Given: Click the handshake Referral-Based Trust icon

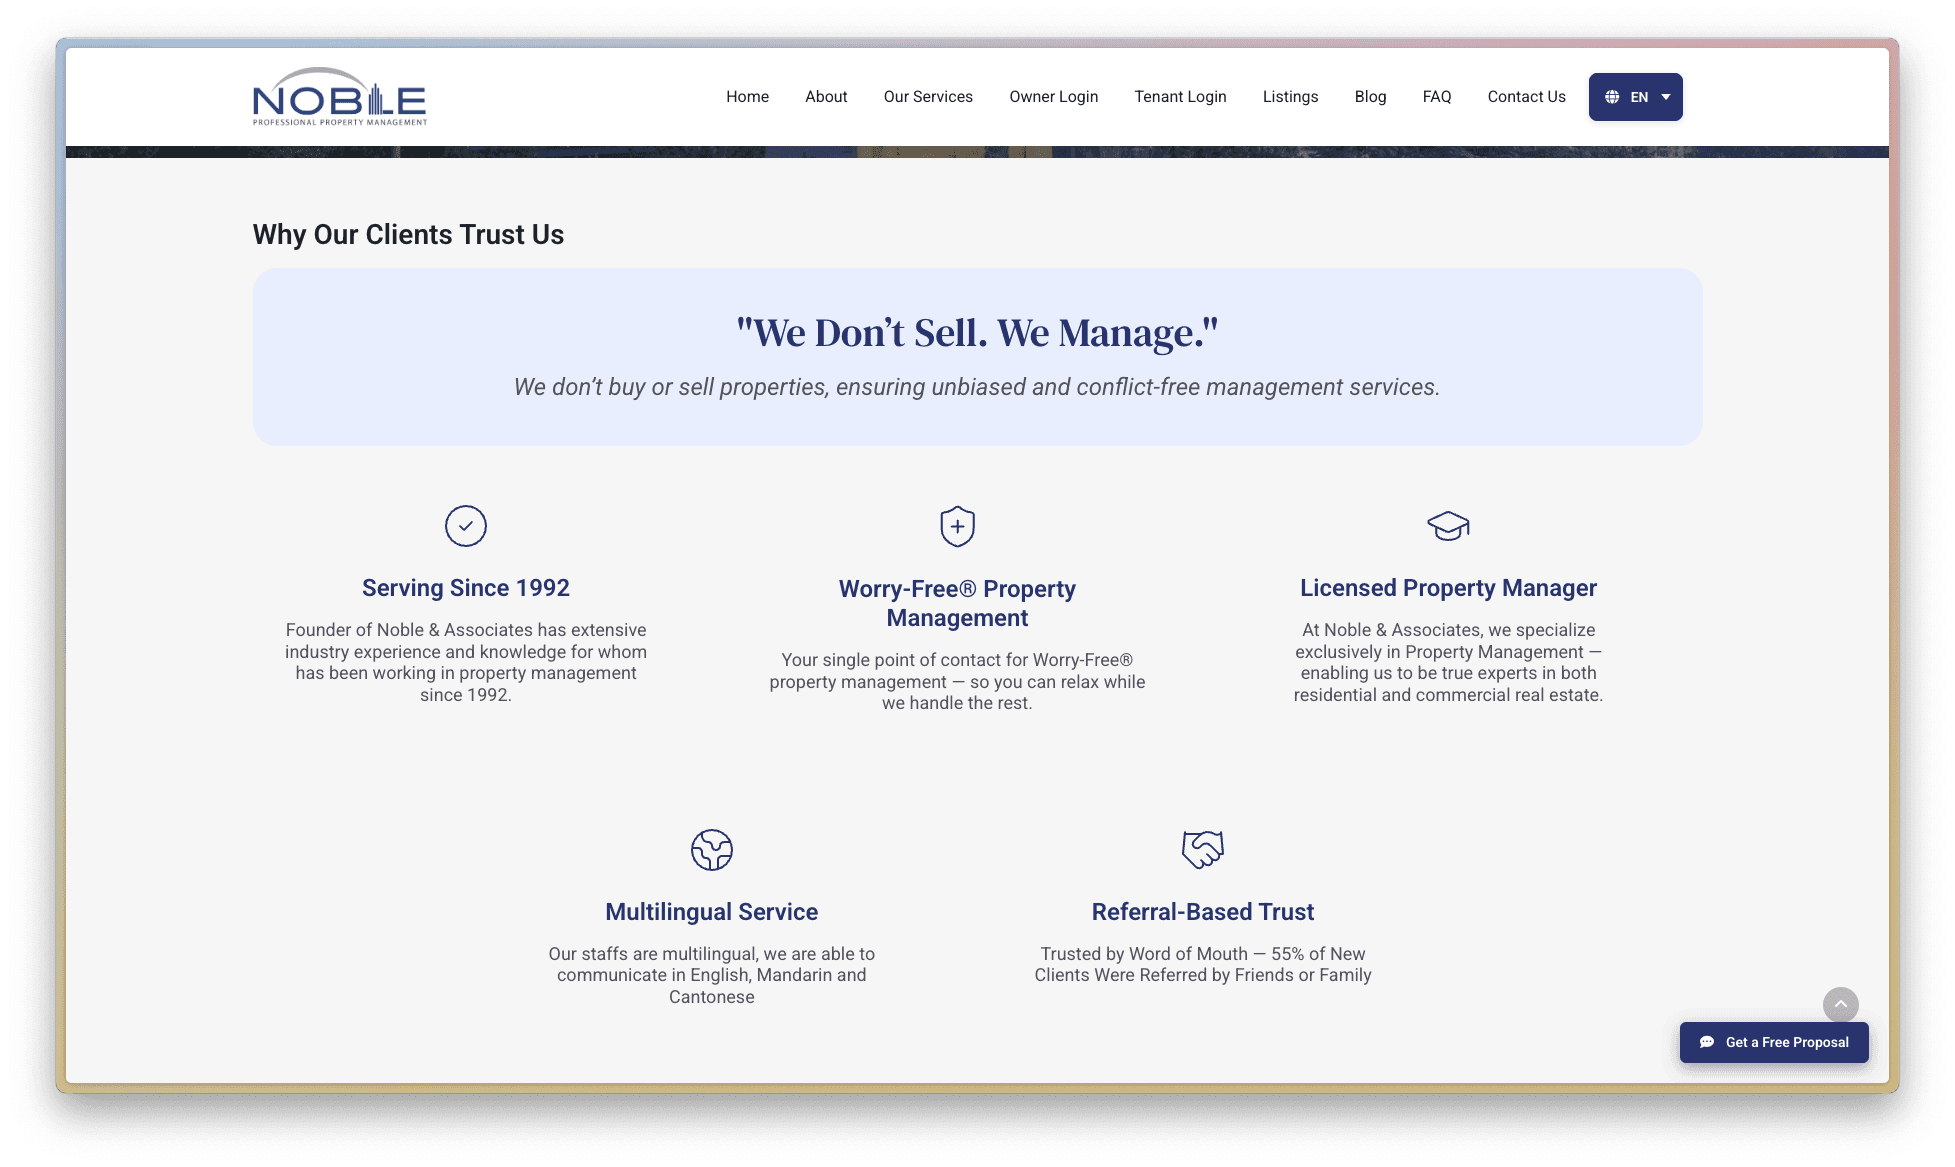Looking at the screenshot, I should point(1202,850).
